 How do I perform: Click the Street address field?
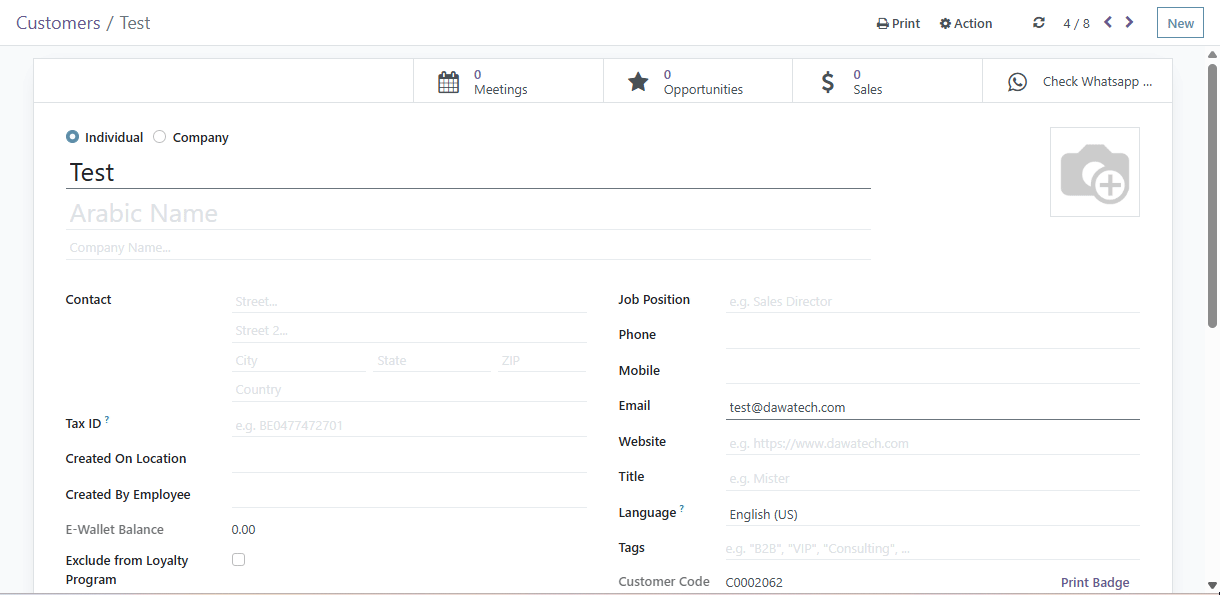[409, 301]
